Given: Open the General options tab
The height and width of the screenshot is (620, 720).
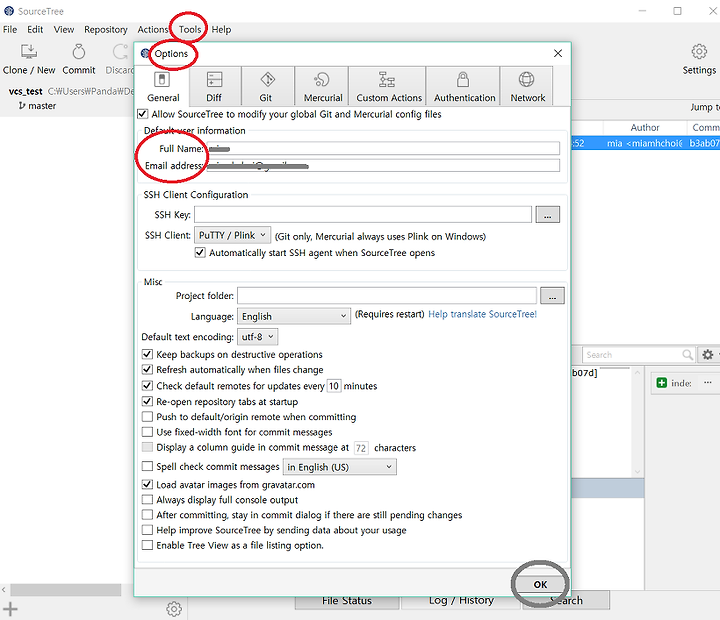Looking at the screenshot, I should click(163, 86).
